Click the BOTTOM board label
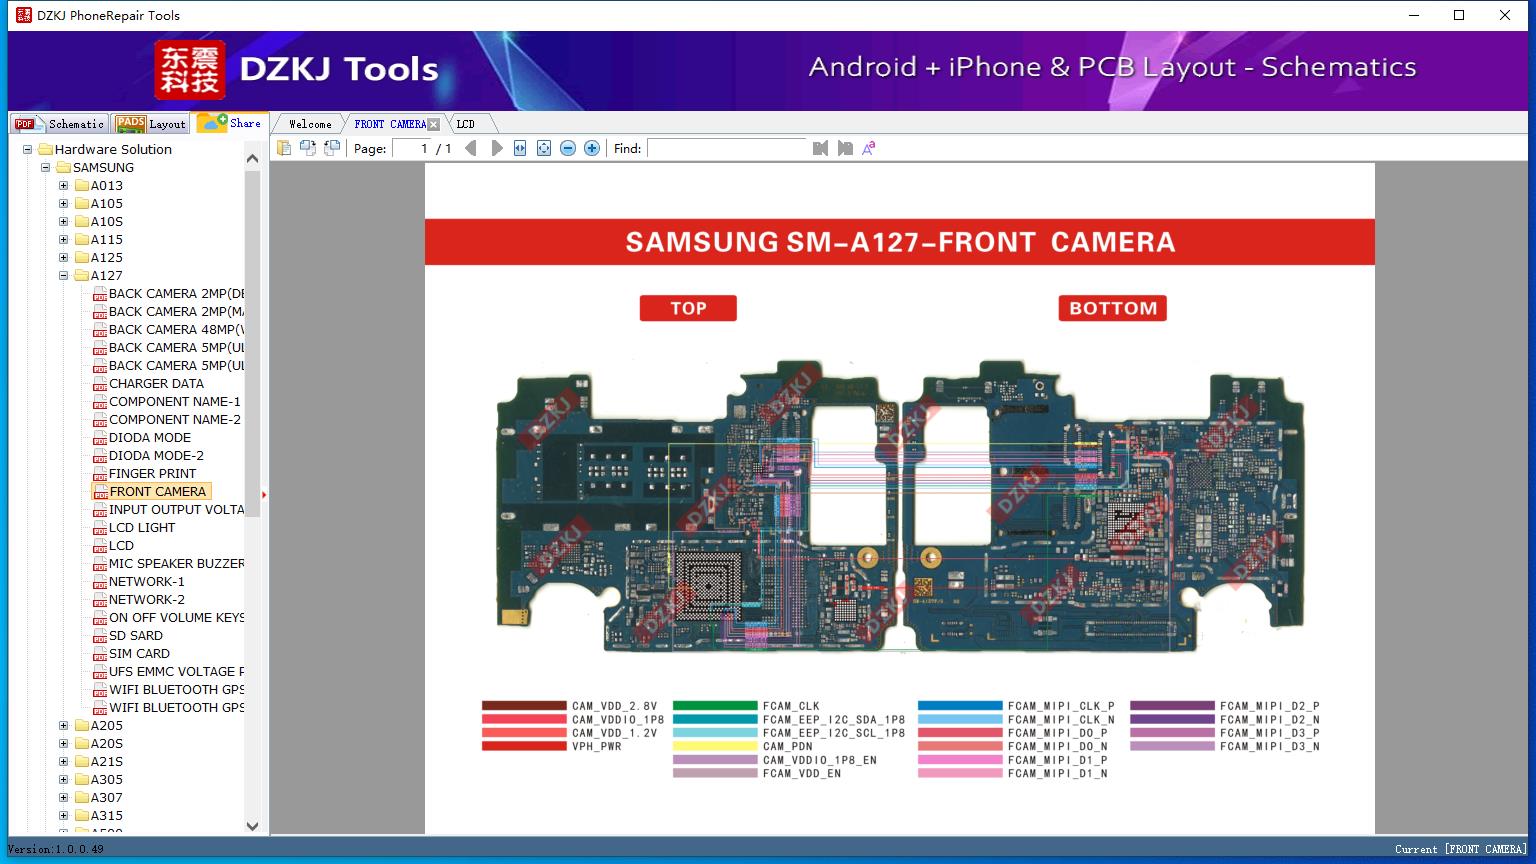1536x864 pixels. [1113, 308]
